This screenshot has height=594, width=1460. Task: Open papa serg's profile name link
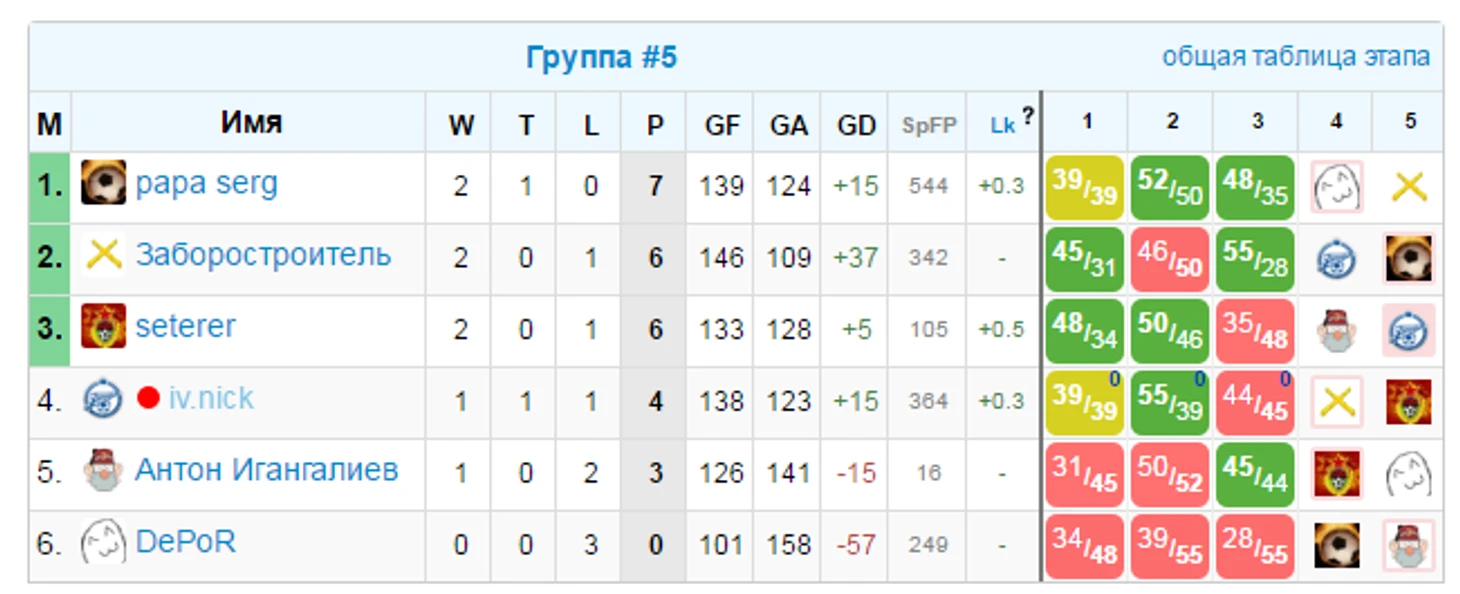click(x=206, y=184)
